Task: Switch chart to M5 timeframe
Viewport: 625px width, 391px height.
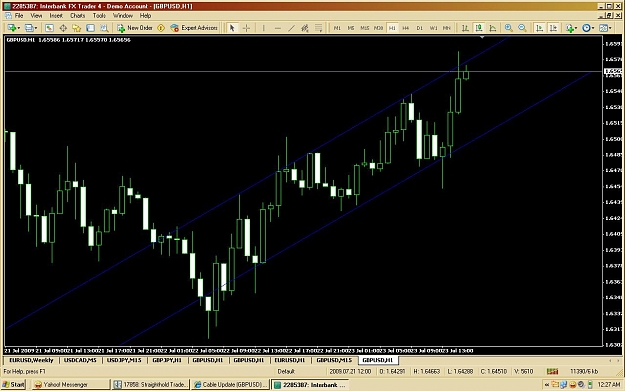Action: click(351, 28)
